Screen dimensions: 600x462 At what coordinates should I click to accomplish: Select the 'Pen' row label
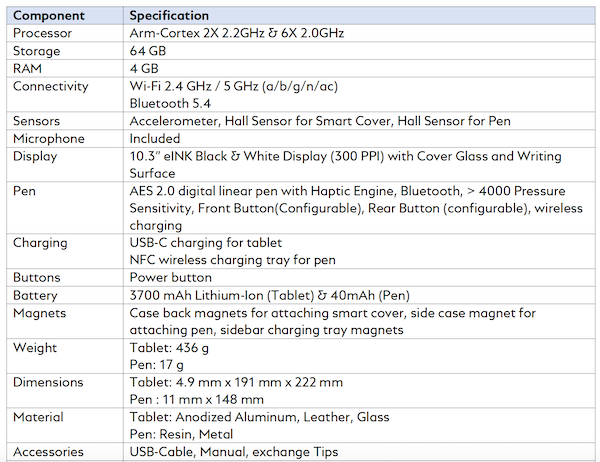coord(24,191)
